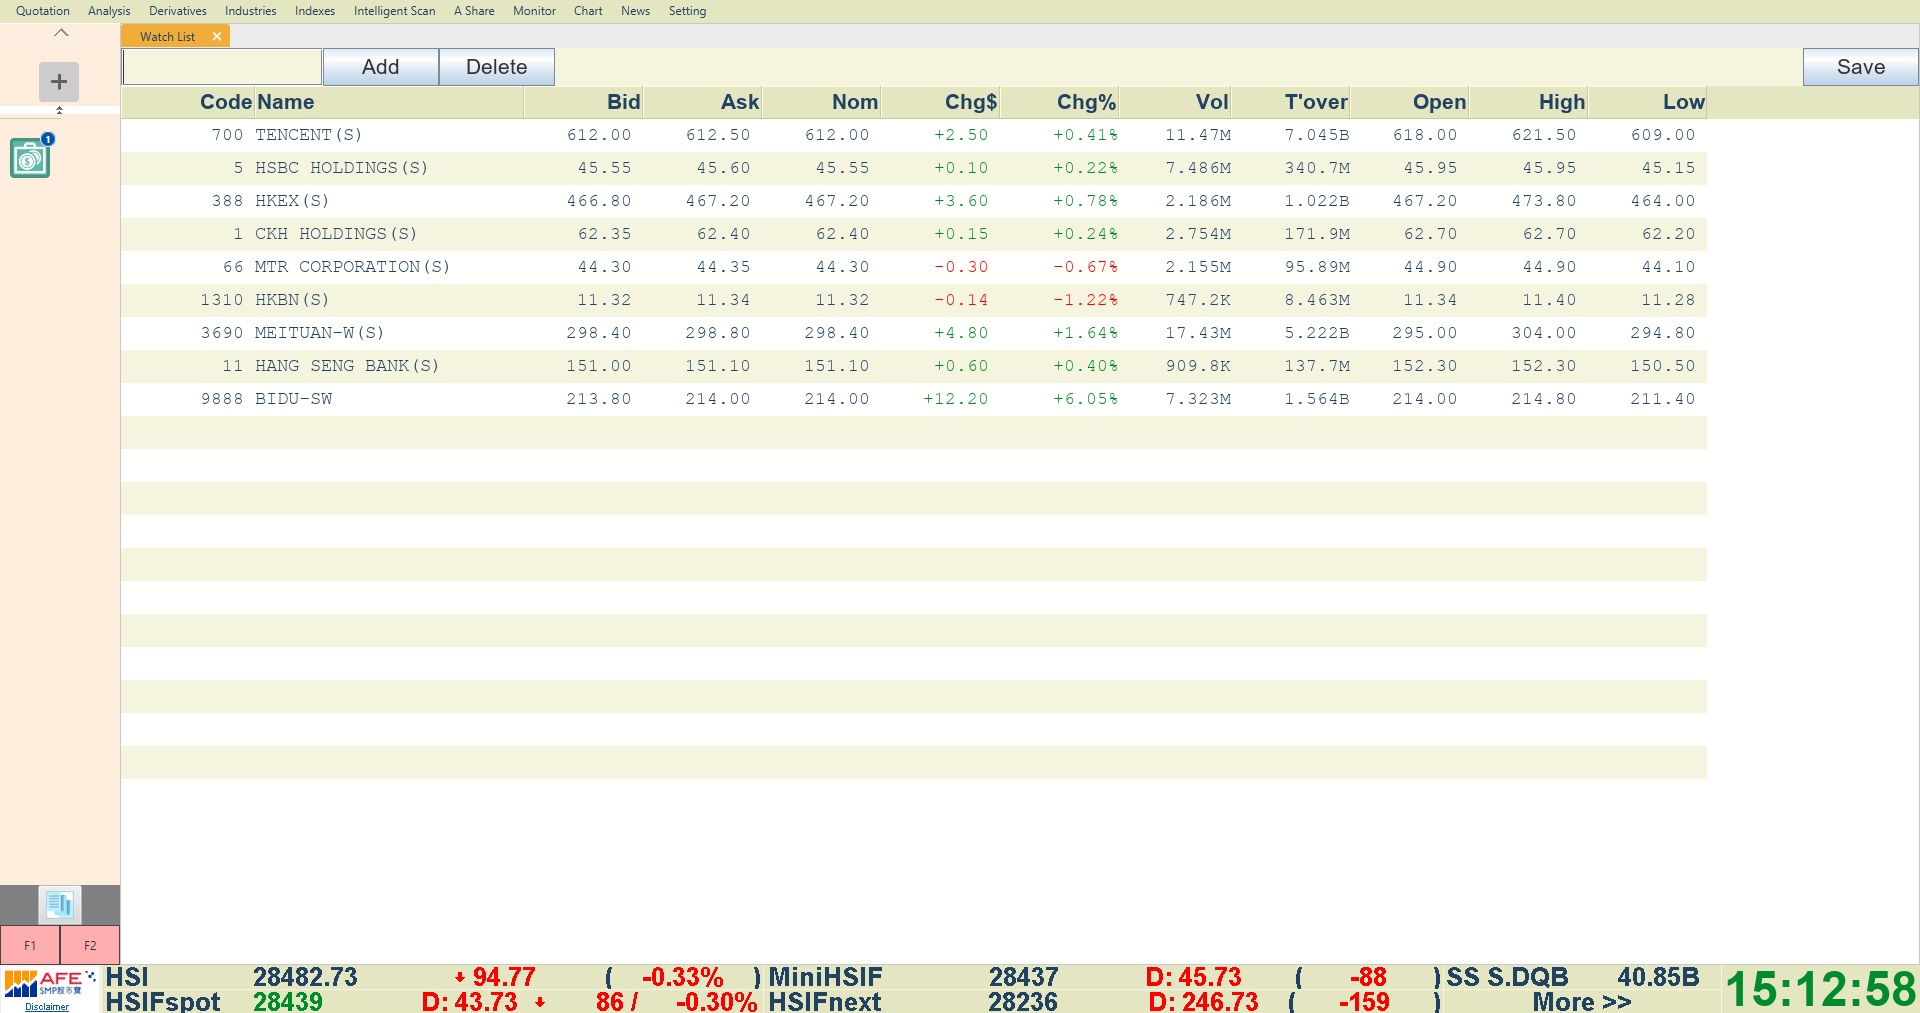
Task: Click More >> in the ticker bar
Action: (x=1582, y=1001)
